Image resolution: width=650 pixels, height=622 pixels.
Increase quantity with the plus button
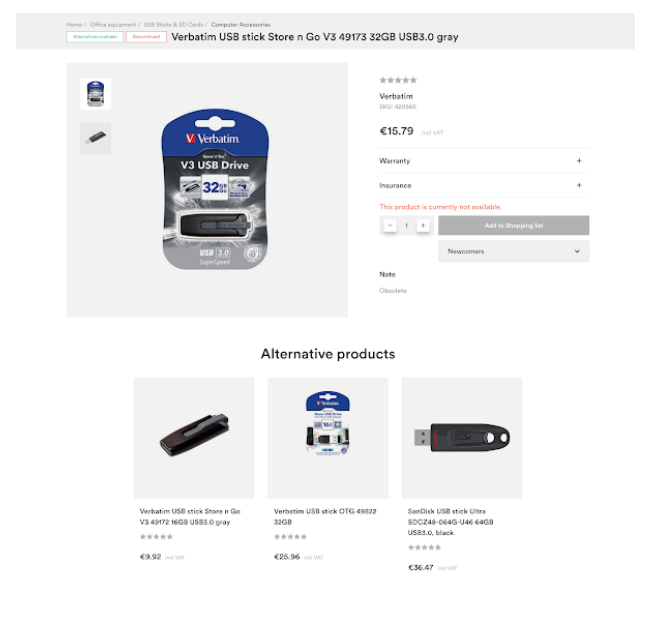coord(423,226)
